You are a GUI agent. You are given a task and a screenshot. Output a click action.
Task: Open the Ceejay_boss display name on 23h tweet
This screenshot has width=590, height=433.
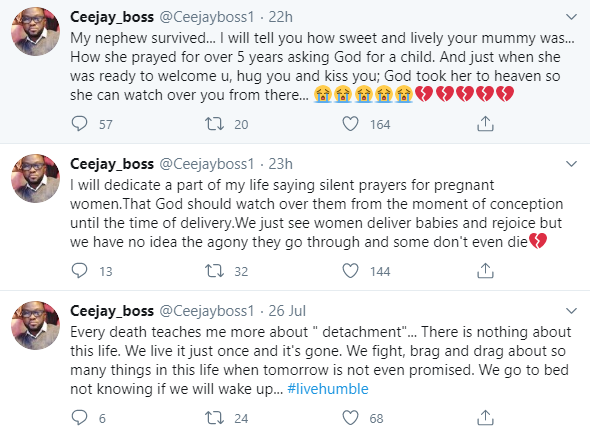coord(112,164)
